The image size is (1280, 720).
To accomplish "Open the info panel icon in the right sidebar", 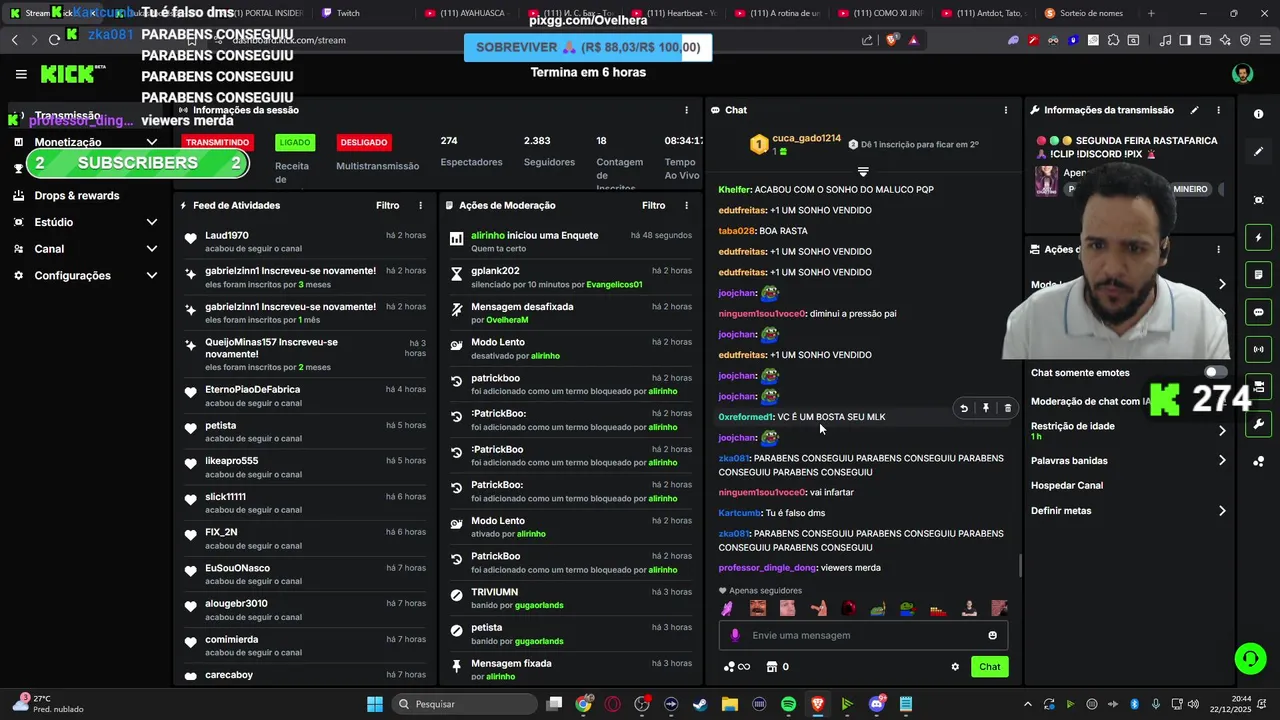I will (x=1258, y=114).
